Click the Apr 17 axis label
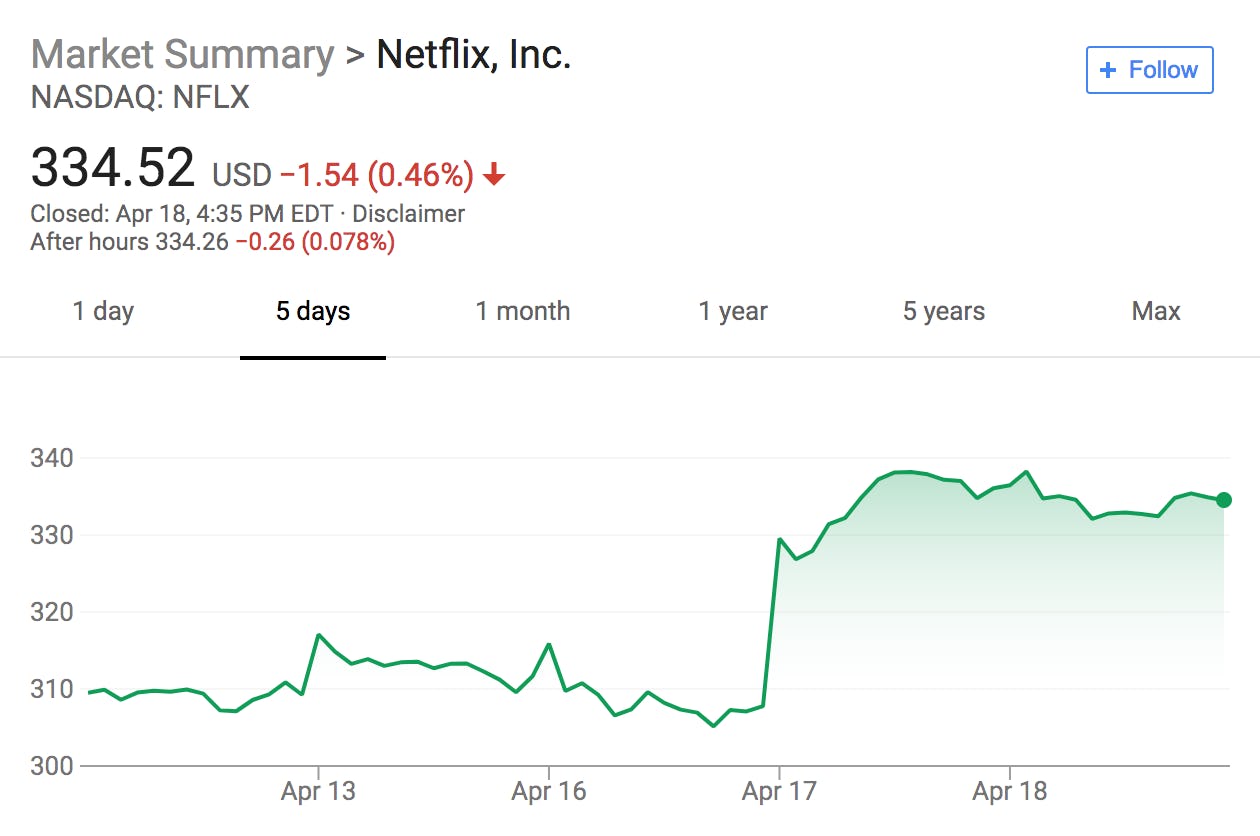The image size is (1260, 836). pyautogui.click(x=779, y=792)
